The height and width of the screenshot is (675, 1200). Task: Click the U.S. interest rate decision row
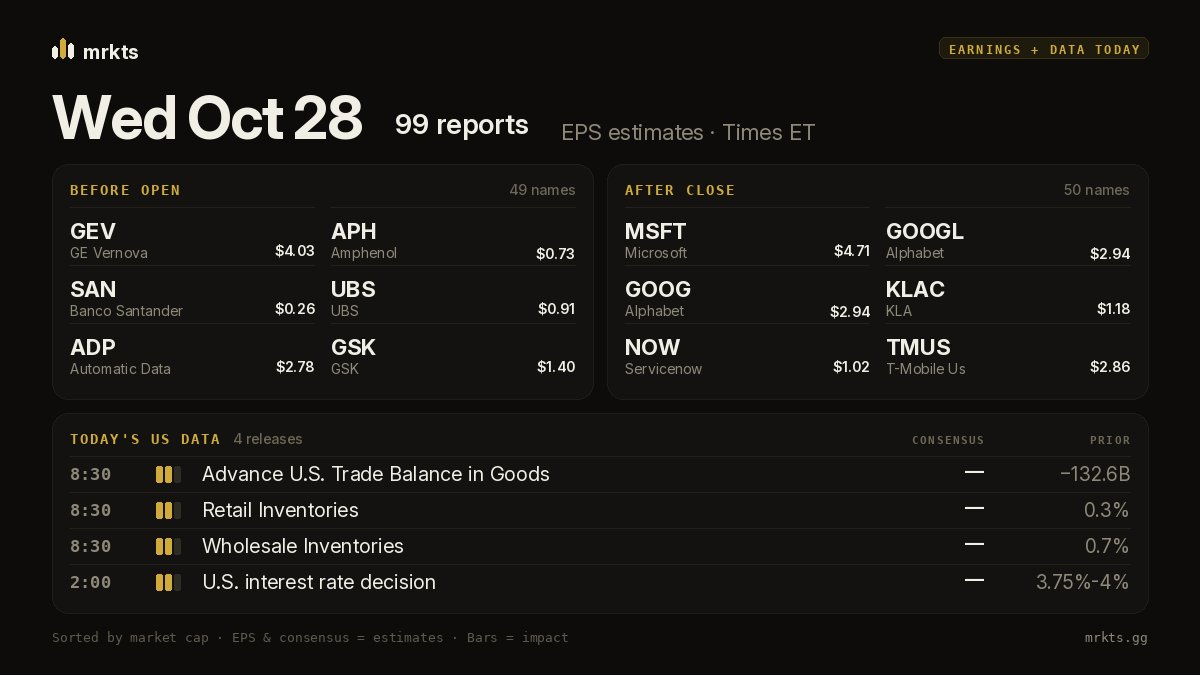pos(600,582)
